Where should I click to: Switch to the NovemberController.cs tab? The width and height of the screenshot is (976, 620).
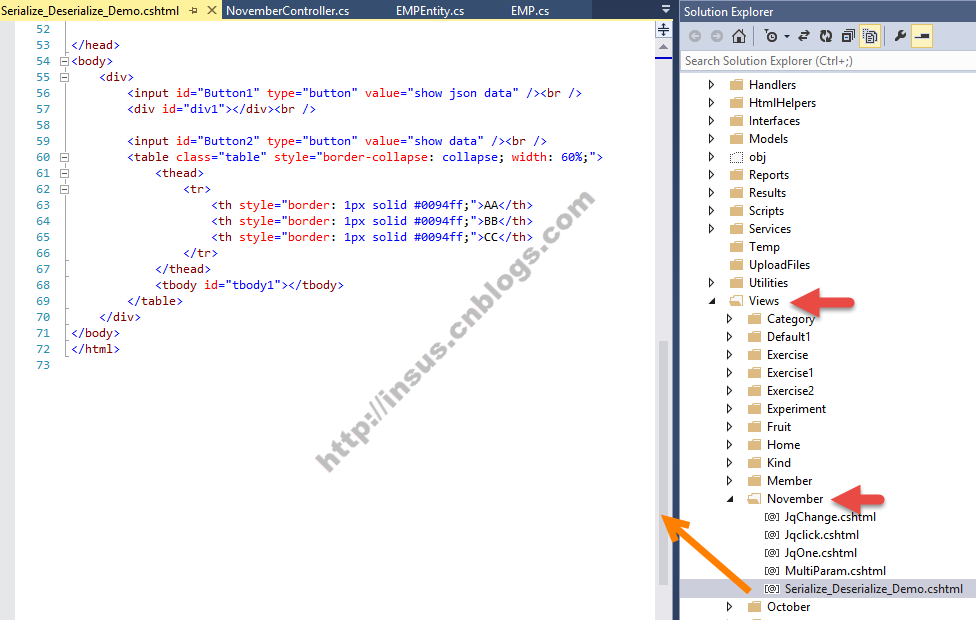pos(287,11)
